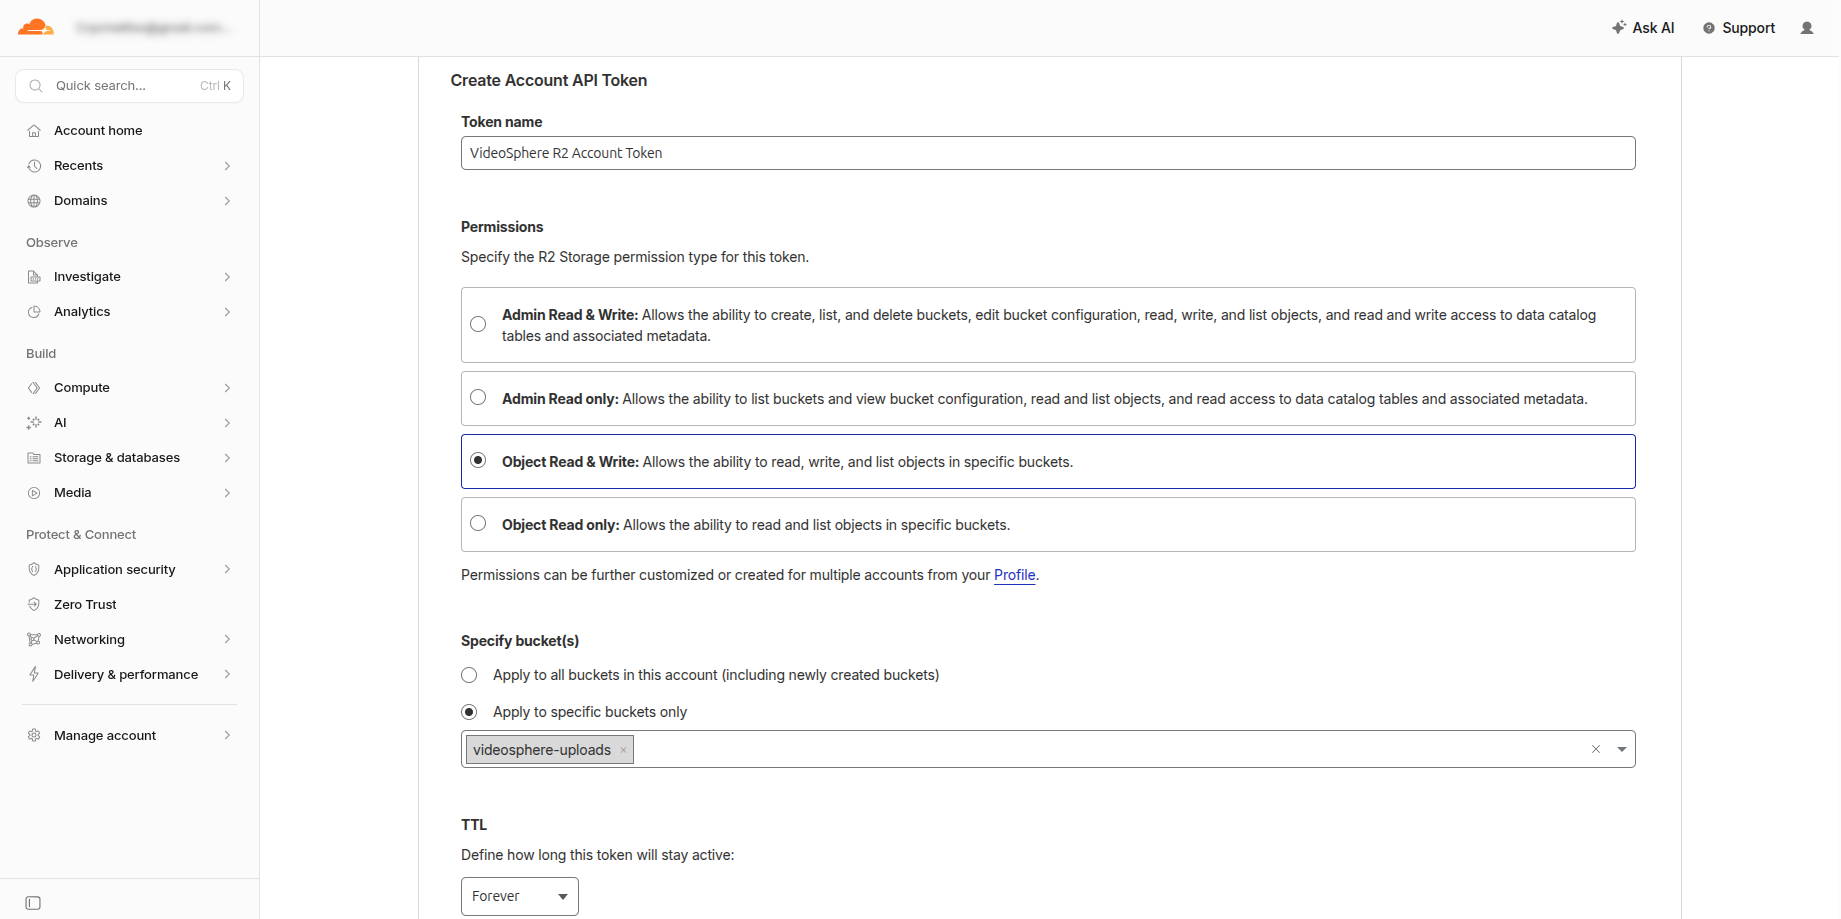This screenshot has width=1841, height=919.
Task: Focus the Quick search box
Action: [x=129, y=86]
